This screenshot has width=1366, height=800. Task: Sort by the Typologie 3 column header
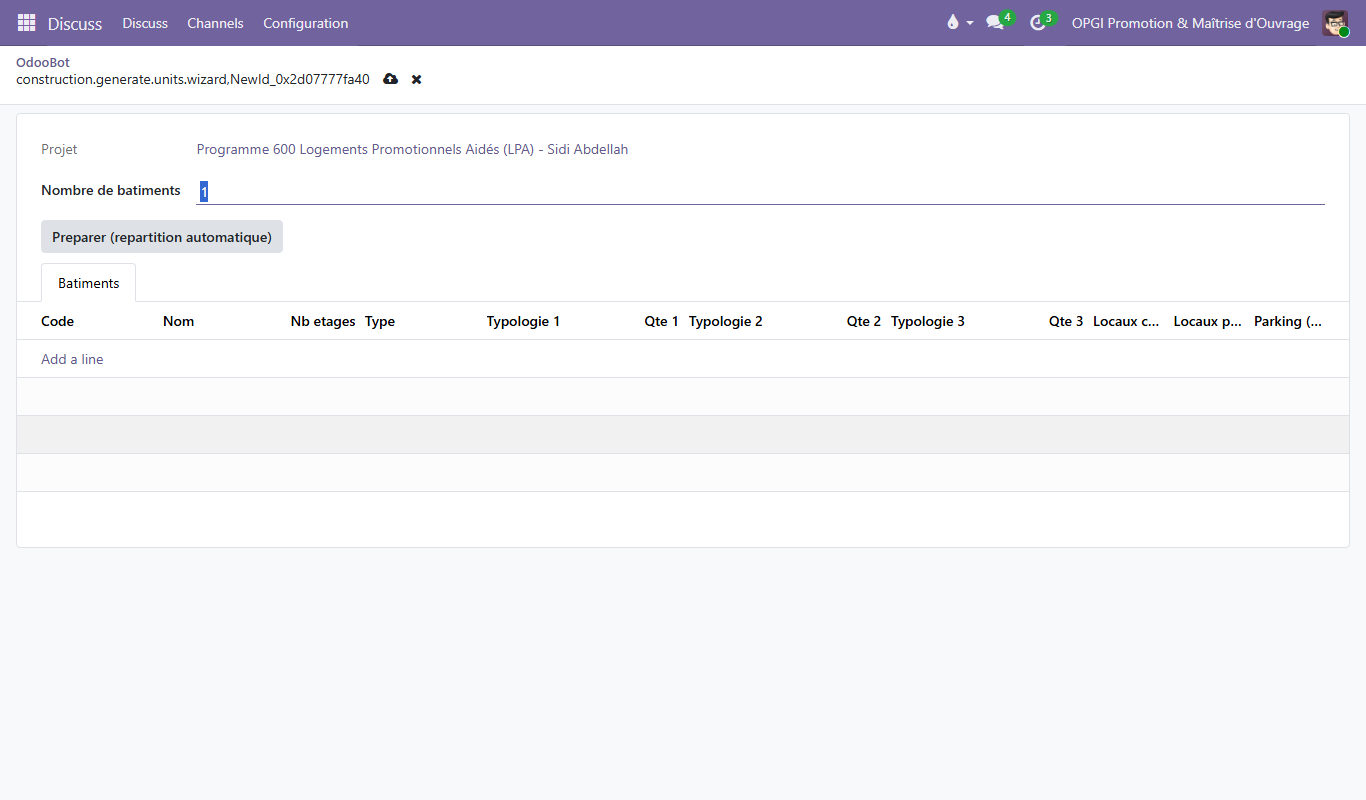928,321
